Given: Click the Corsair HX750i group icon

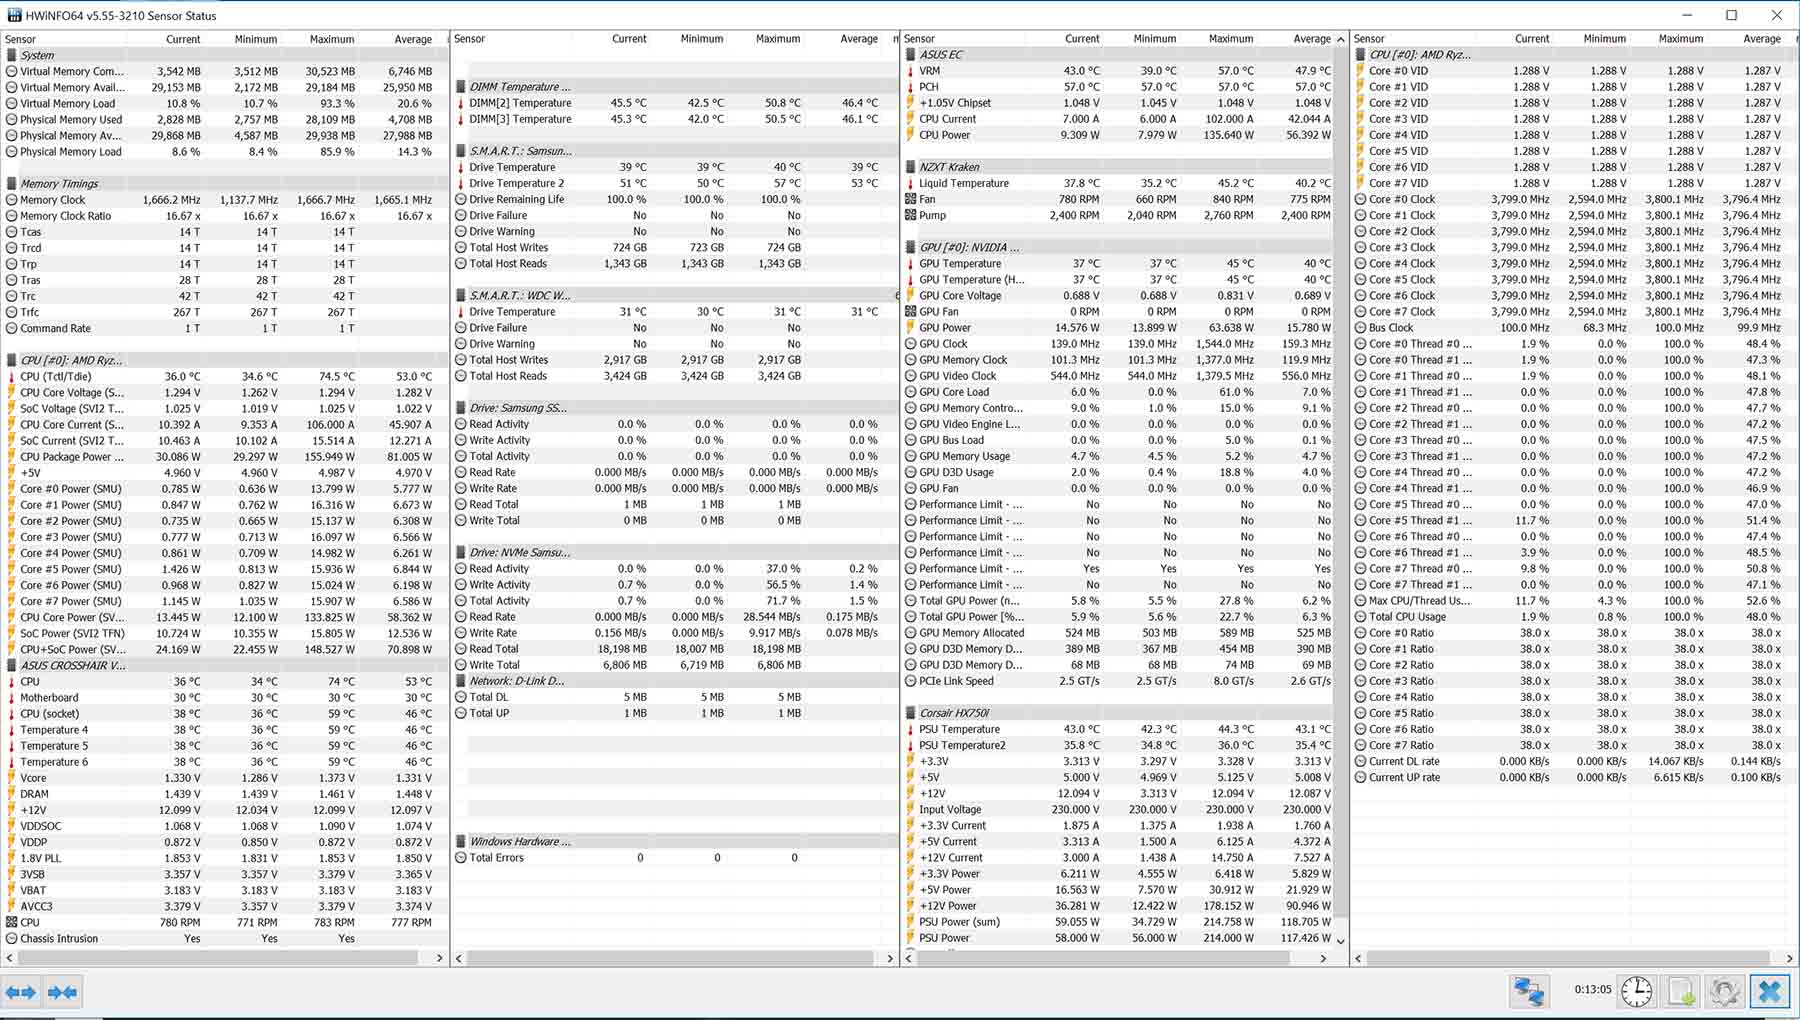Looking at the screenshot, I should [911, 713].
